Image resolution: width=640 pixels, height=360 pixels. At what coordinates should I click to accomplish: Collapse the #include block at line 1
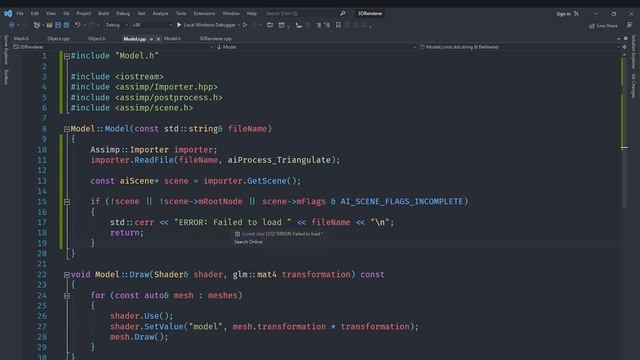tap(67, 56)
